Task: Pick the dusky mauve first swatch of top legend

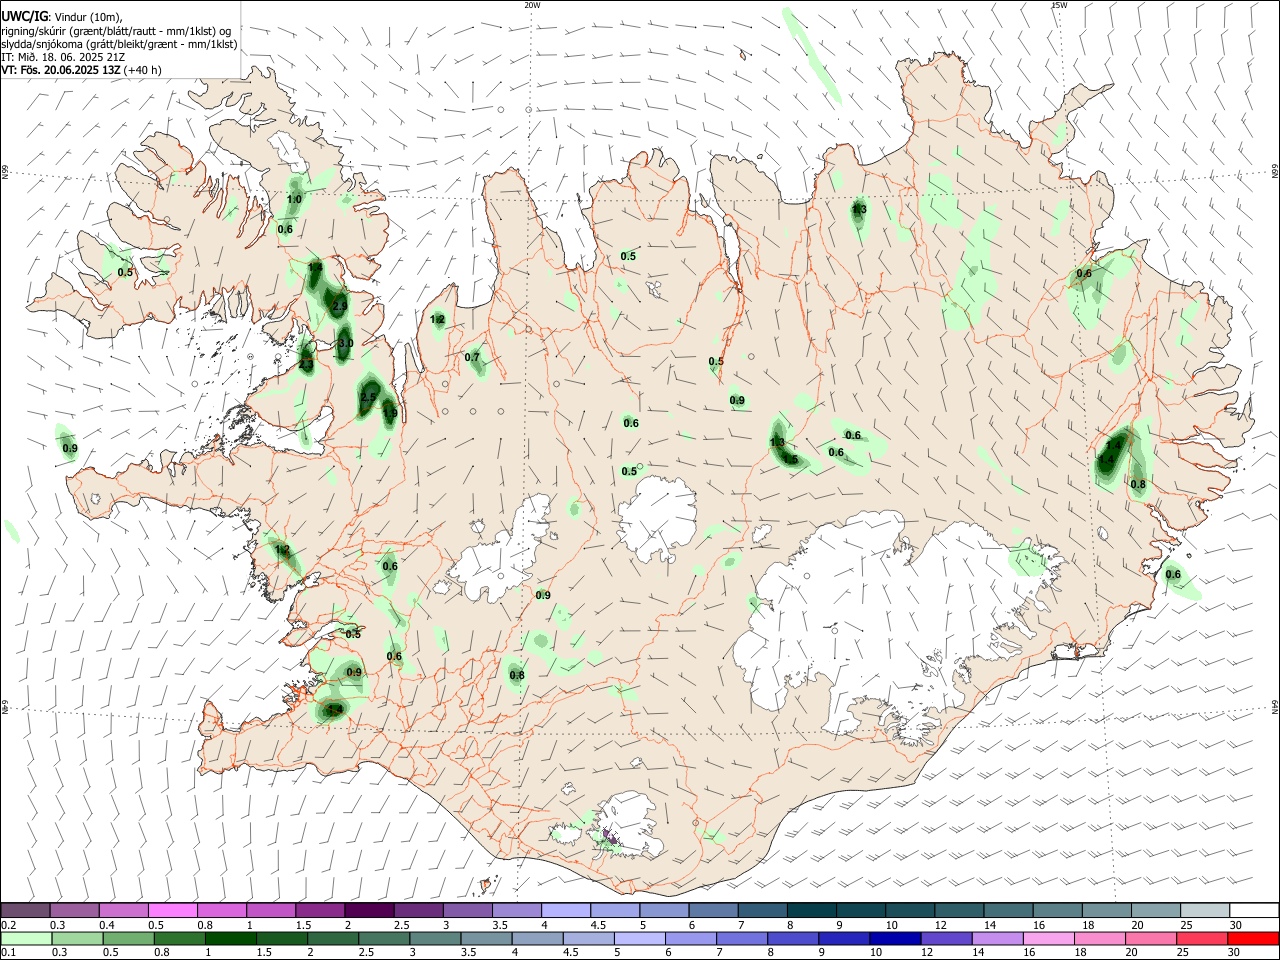Action: [x=25, y=910]
